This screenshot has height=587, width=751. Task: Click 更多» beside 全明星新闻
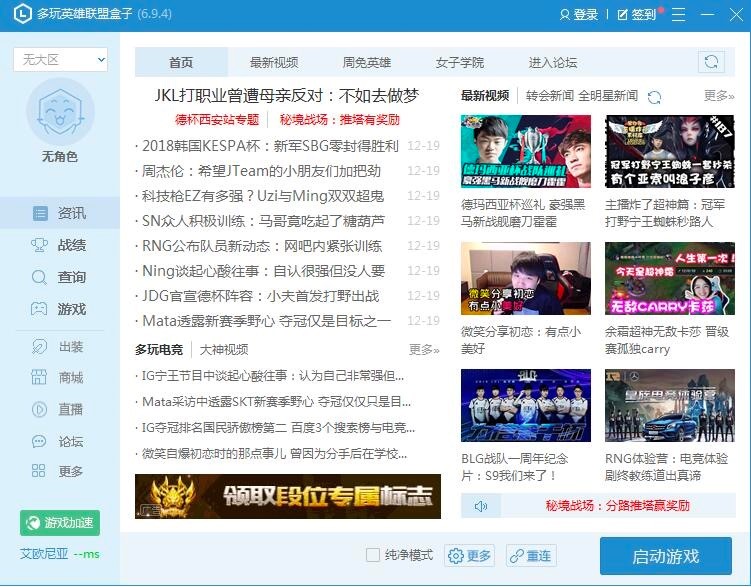point(719,96)
